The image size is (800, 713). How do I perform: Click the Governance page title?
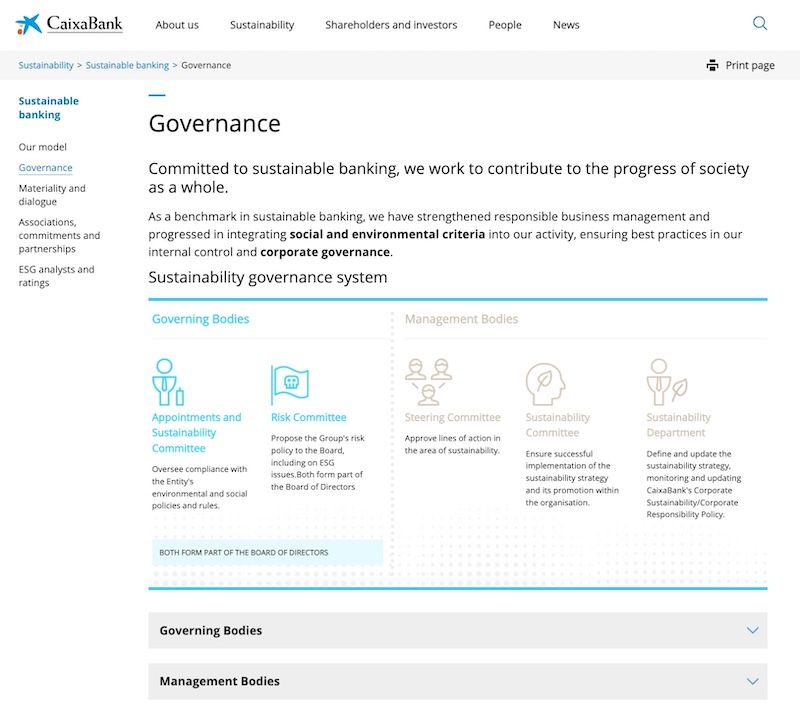click(x=214, y=124)
